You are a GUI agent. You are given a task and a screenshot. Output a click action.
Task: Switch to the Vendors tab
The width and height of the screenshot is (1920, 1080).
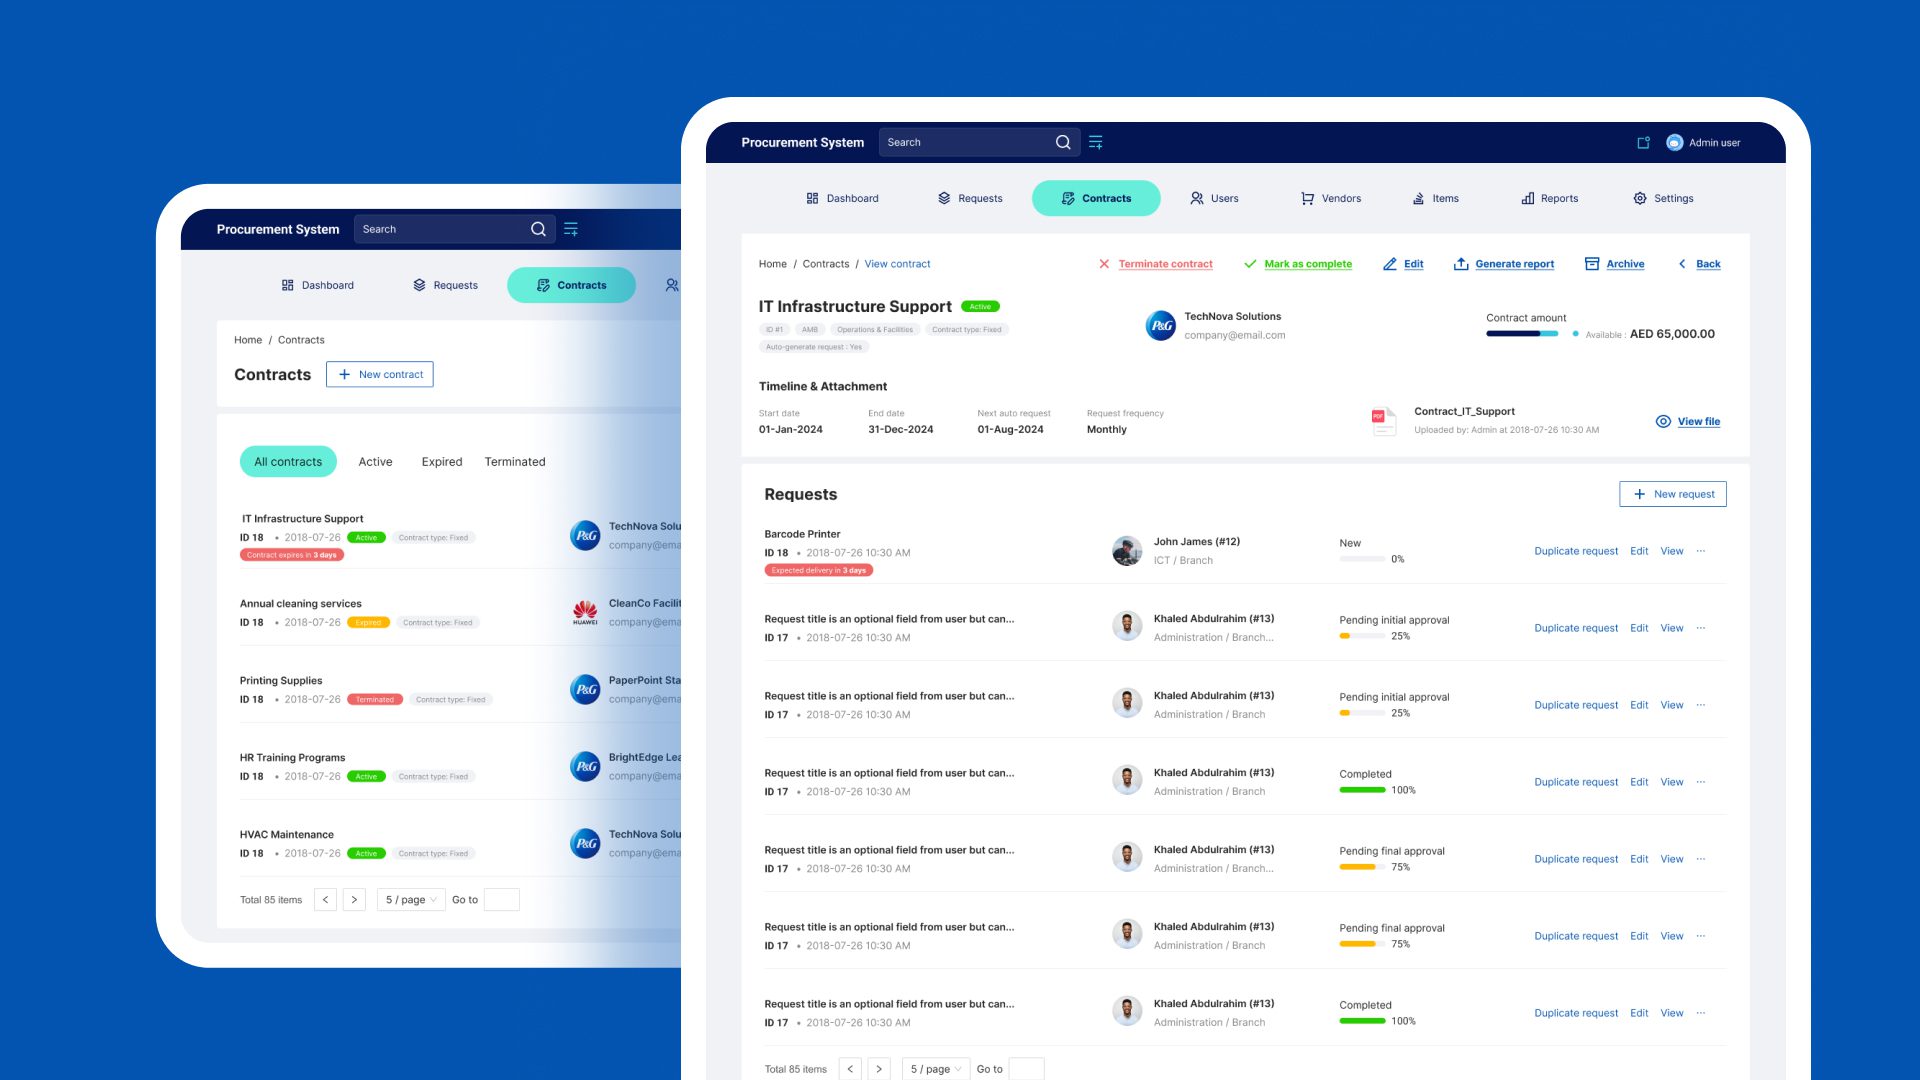coord(1331,198)
